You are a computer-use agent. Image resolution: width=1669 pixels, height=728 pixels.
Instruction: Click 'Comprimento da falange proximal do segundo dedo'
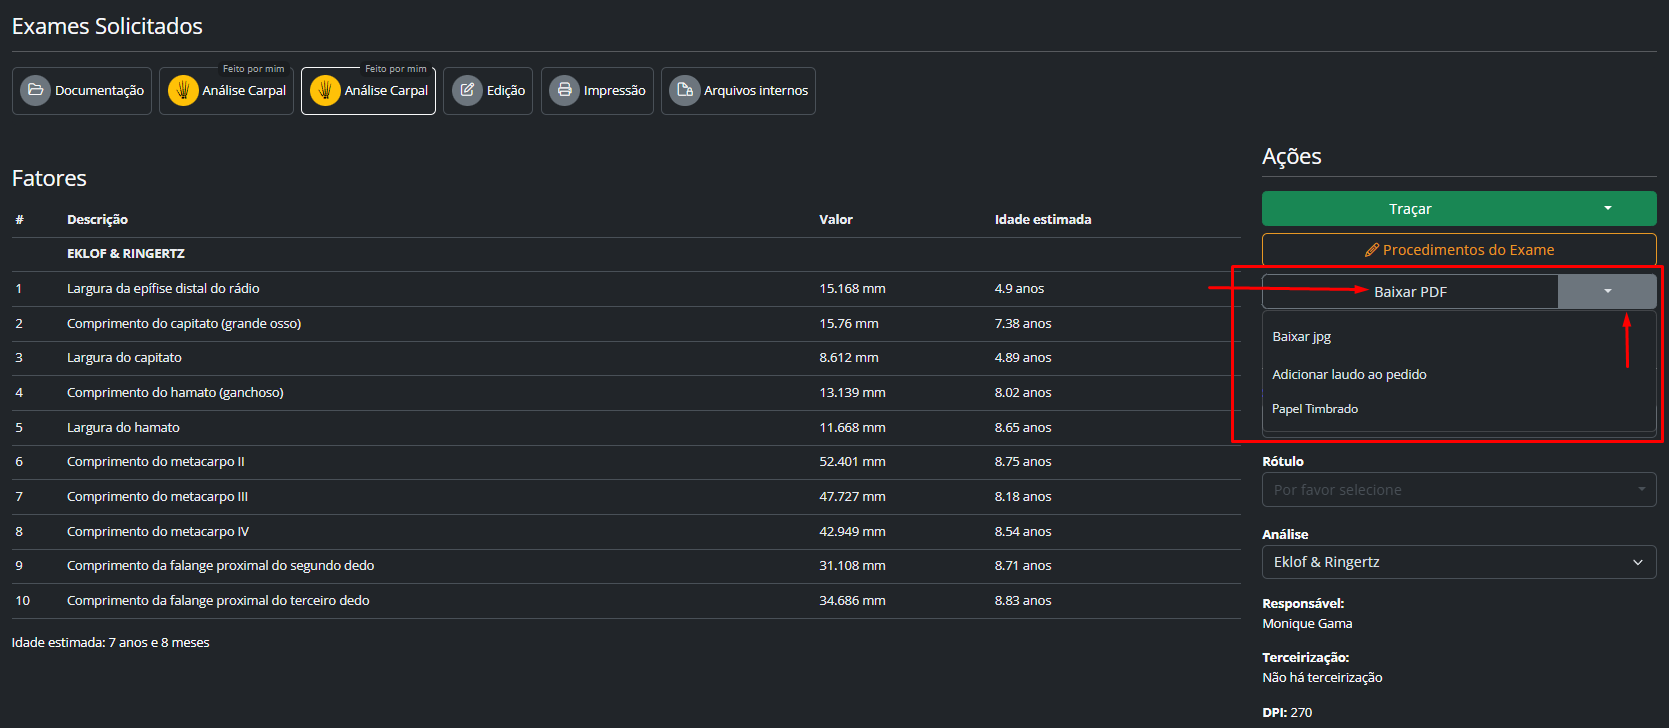tap(220, 566)
